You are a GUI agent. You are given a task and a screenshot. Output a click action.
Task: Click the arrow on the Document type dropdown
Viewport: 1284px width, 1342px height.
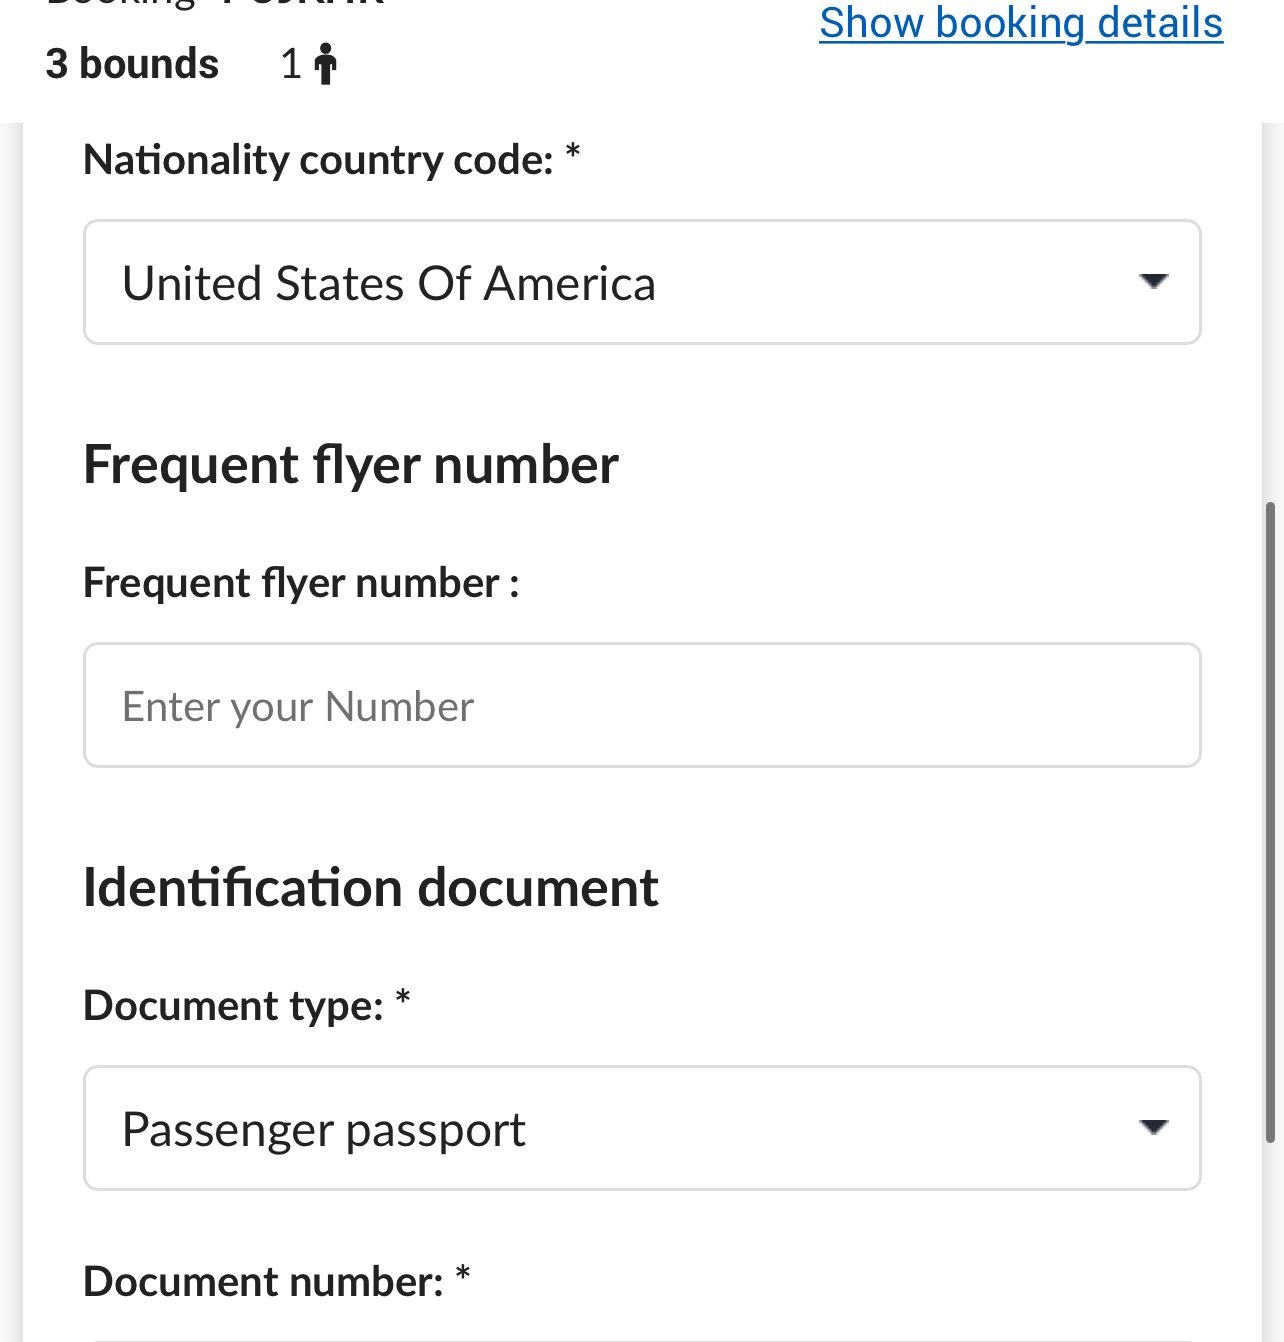1153,1128
